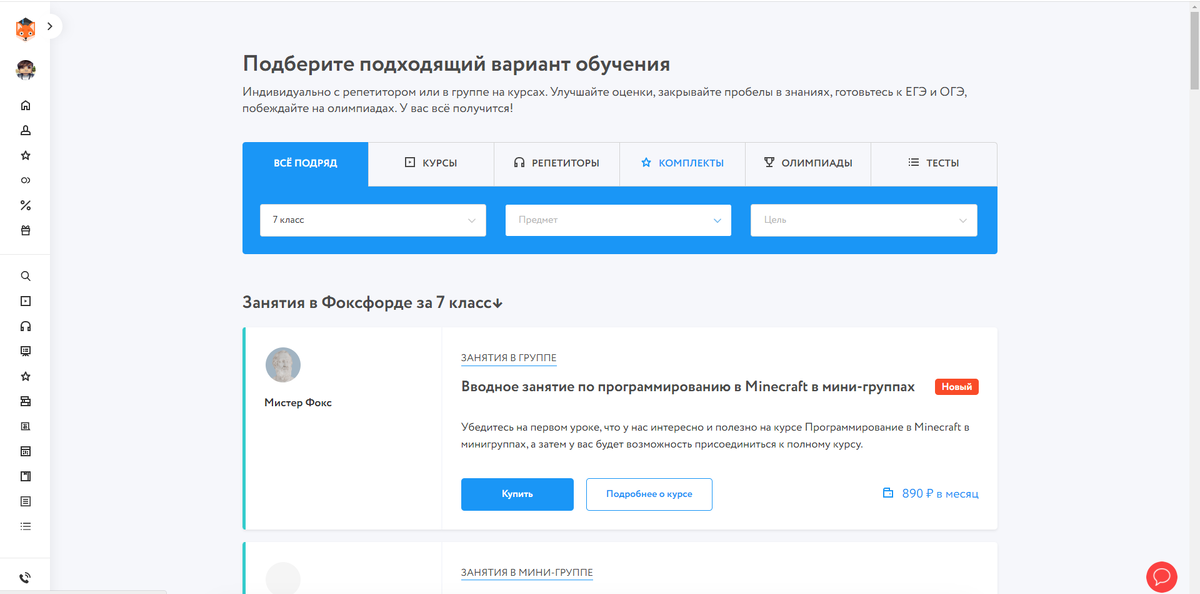Open the gift box icon in sidebar

(26, 231)
